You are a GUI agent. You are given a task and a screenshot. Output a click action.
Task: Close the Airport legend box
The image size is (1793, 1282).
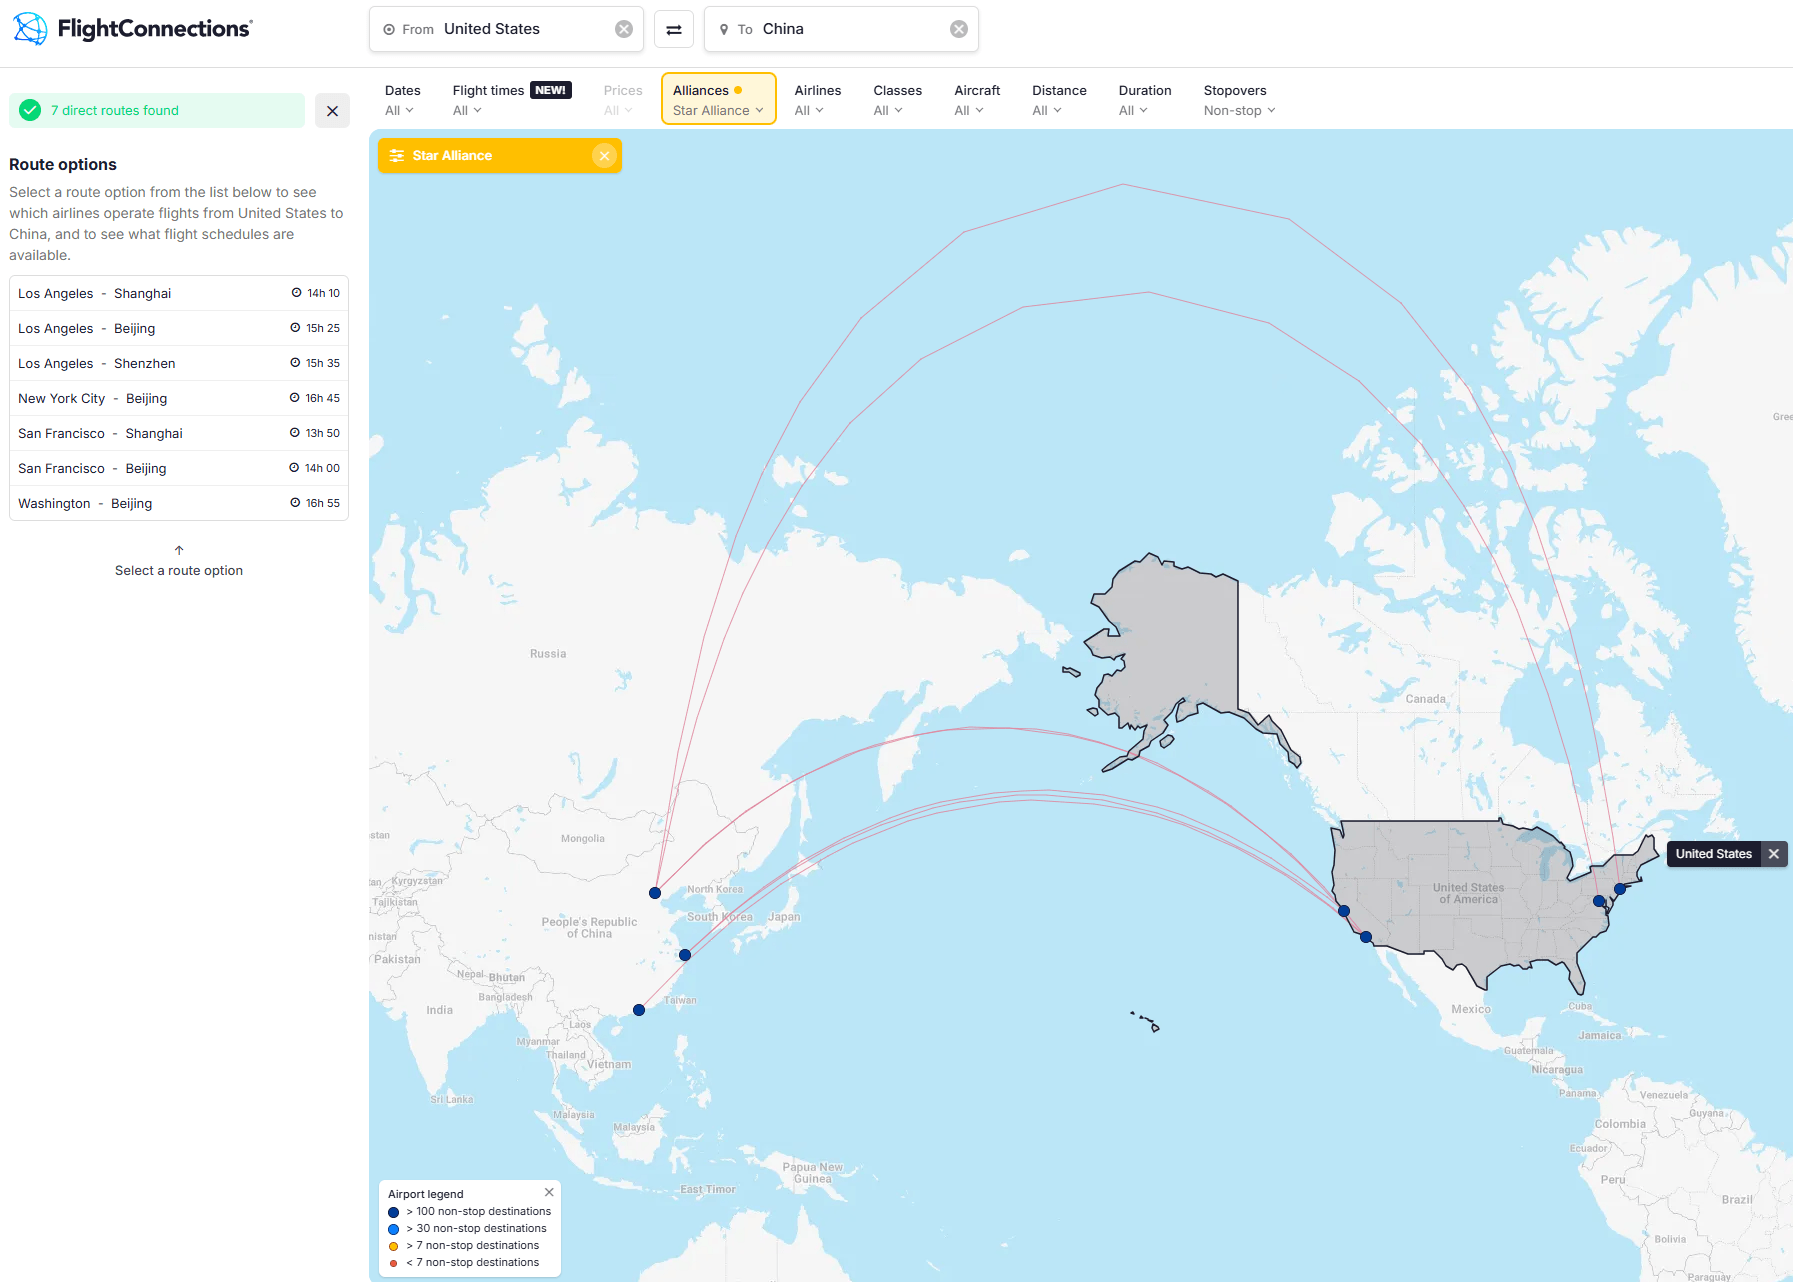click(549, 1192)
